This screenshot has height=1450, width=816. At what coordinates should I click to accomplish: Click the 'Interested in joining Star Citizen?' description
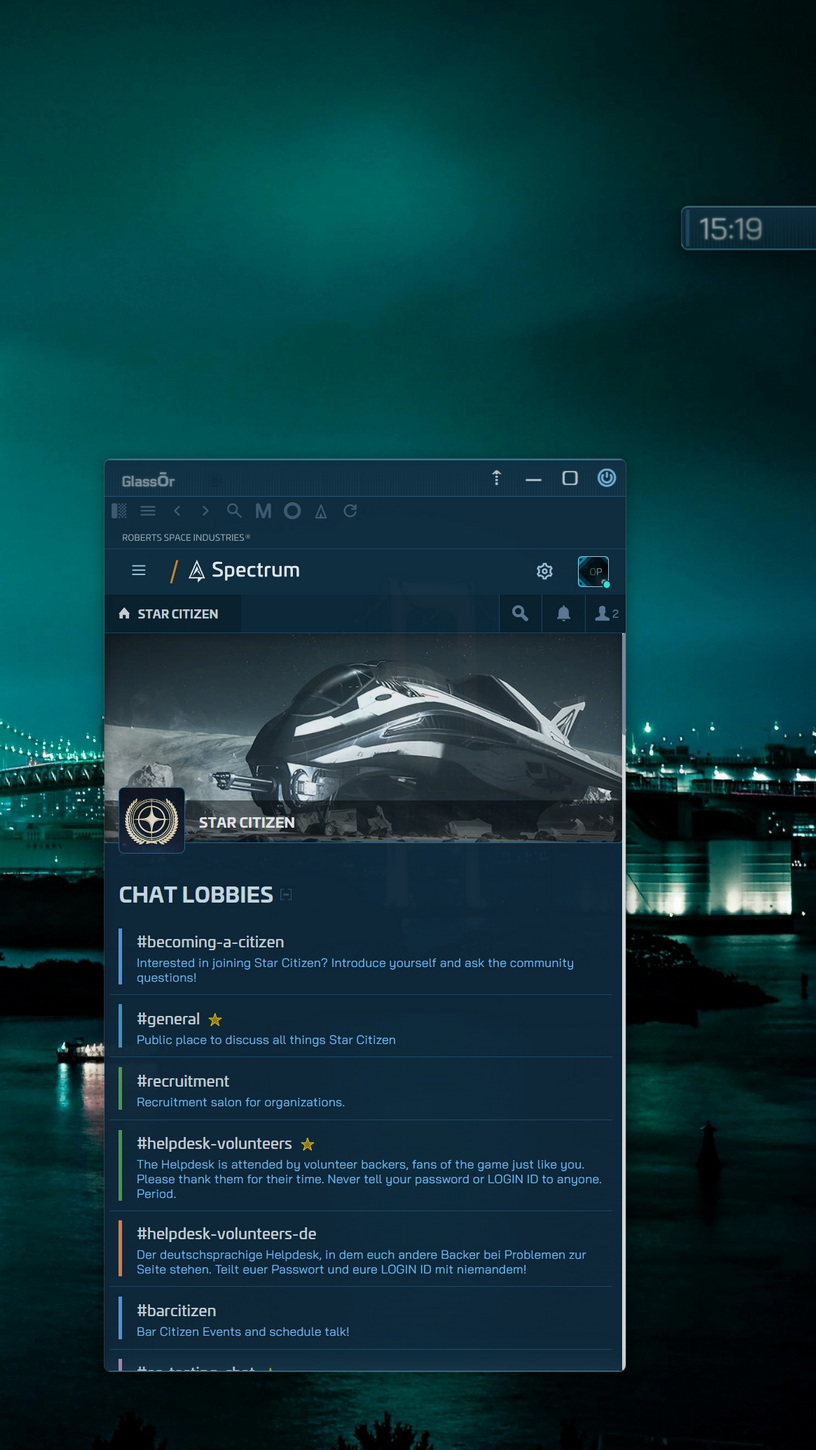[355, 970]
